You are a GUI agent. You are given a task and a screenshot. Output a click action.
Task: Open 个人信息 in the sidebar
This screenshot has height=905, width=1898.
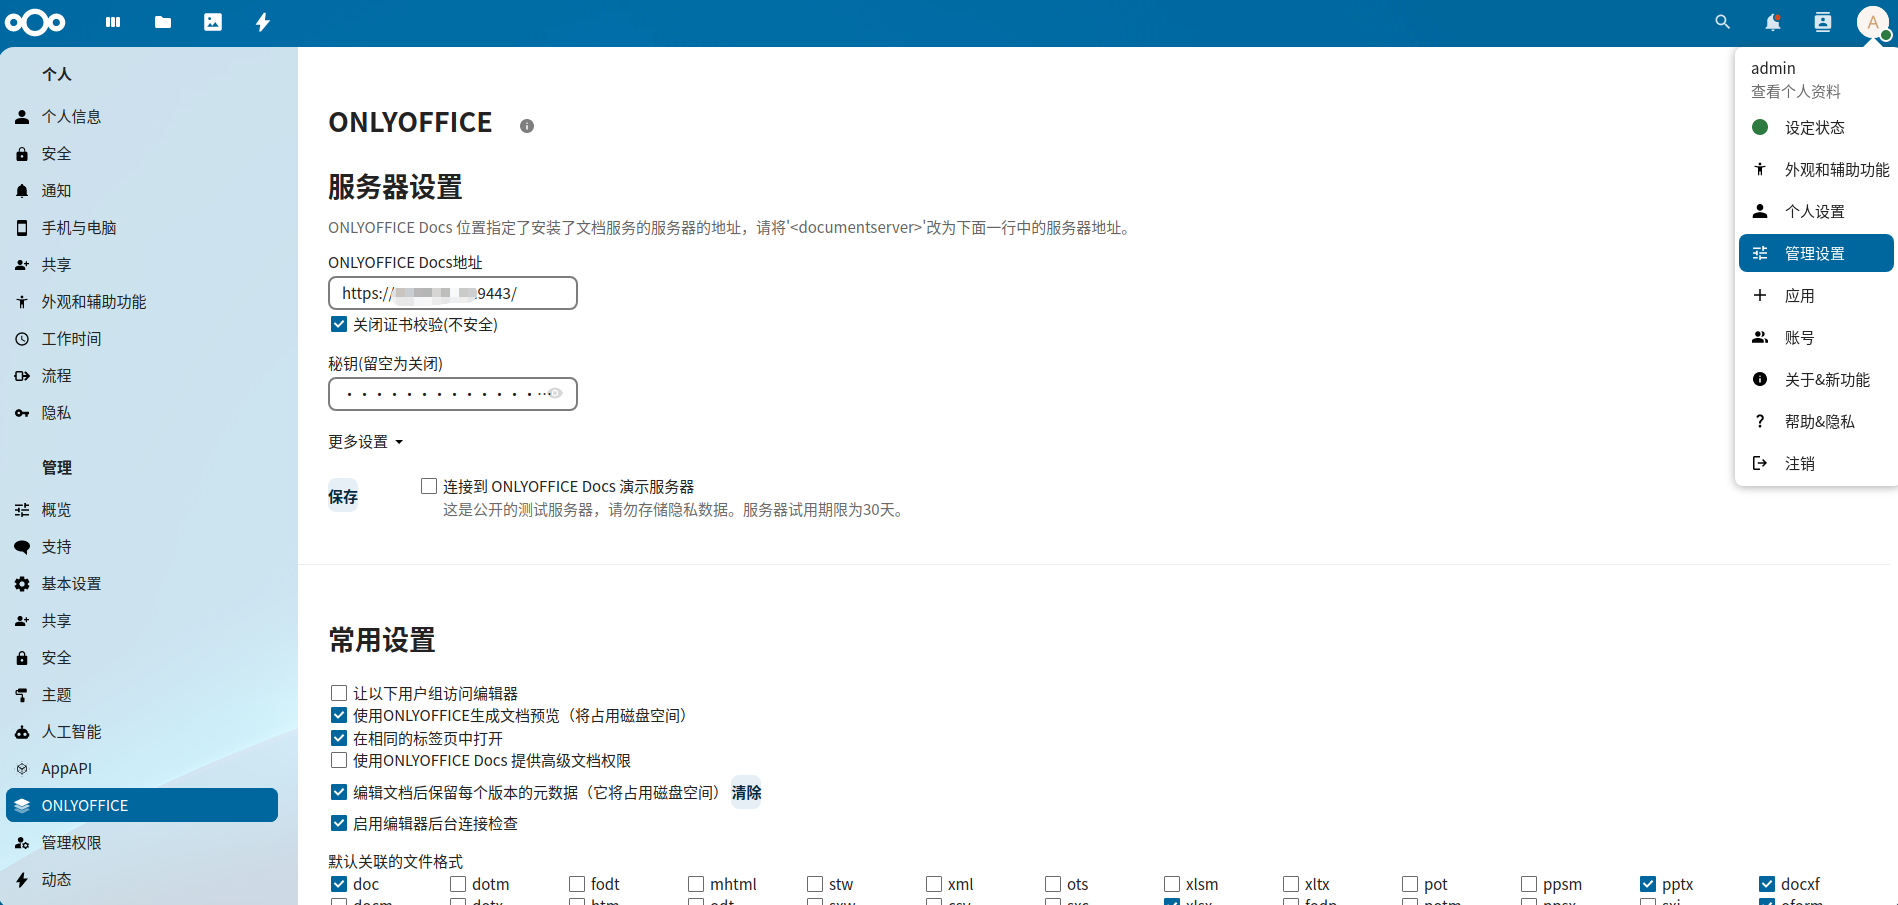(142, 117)
